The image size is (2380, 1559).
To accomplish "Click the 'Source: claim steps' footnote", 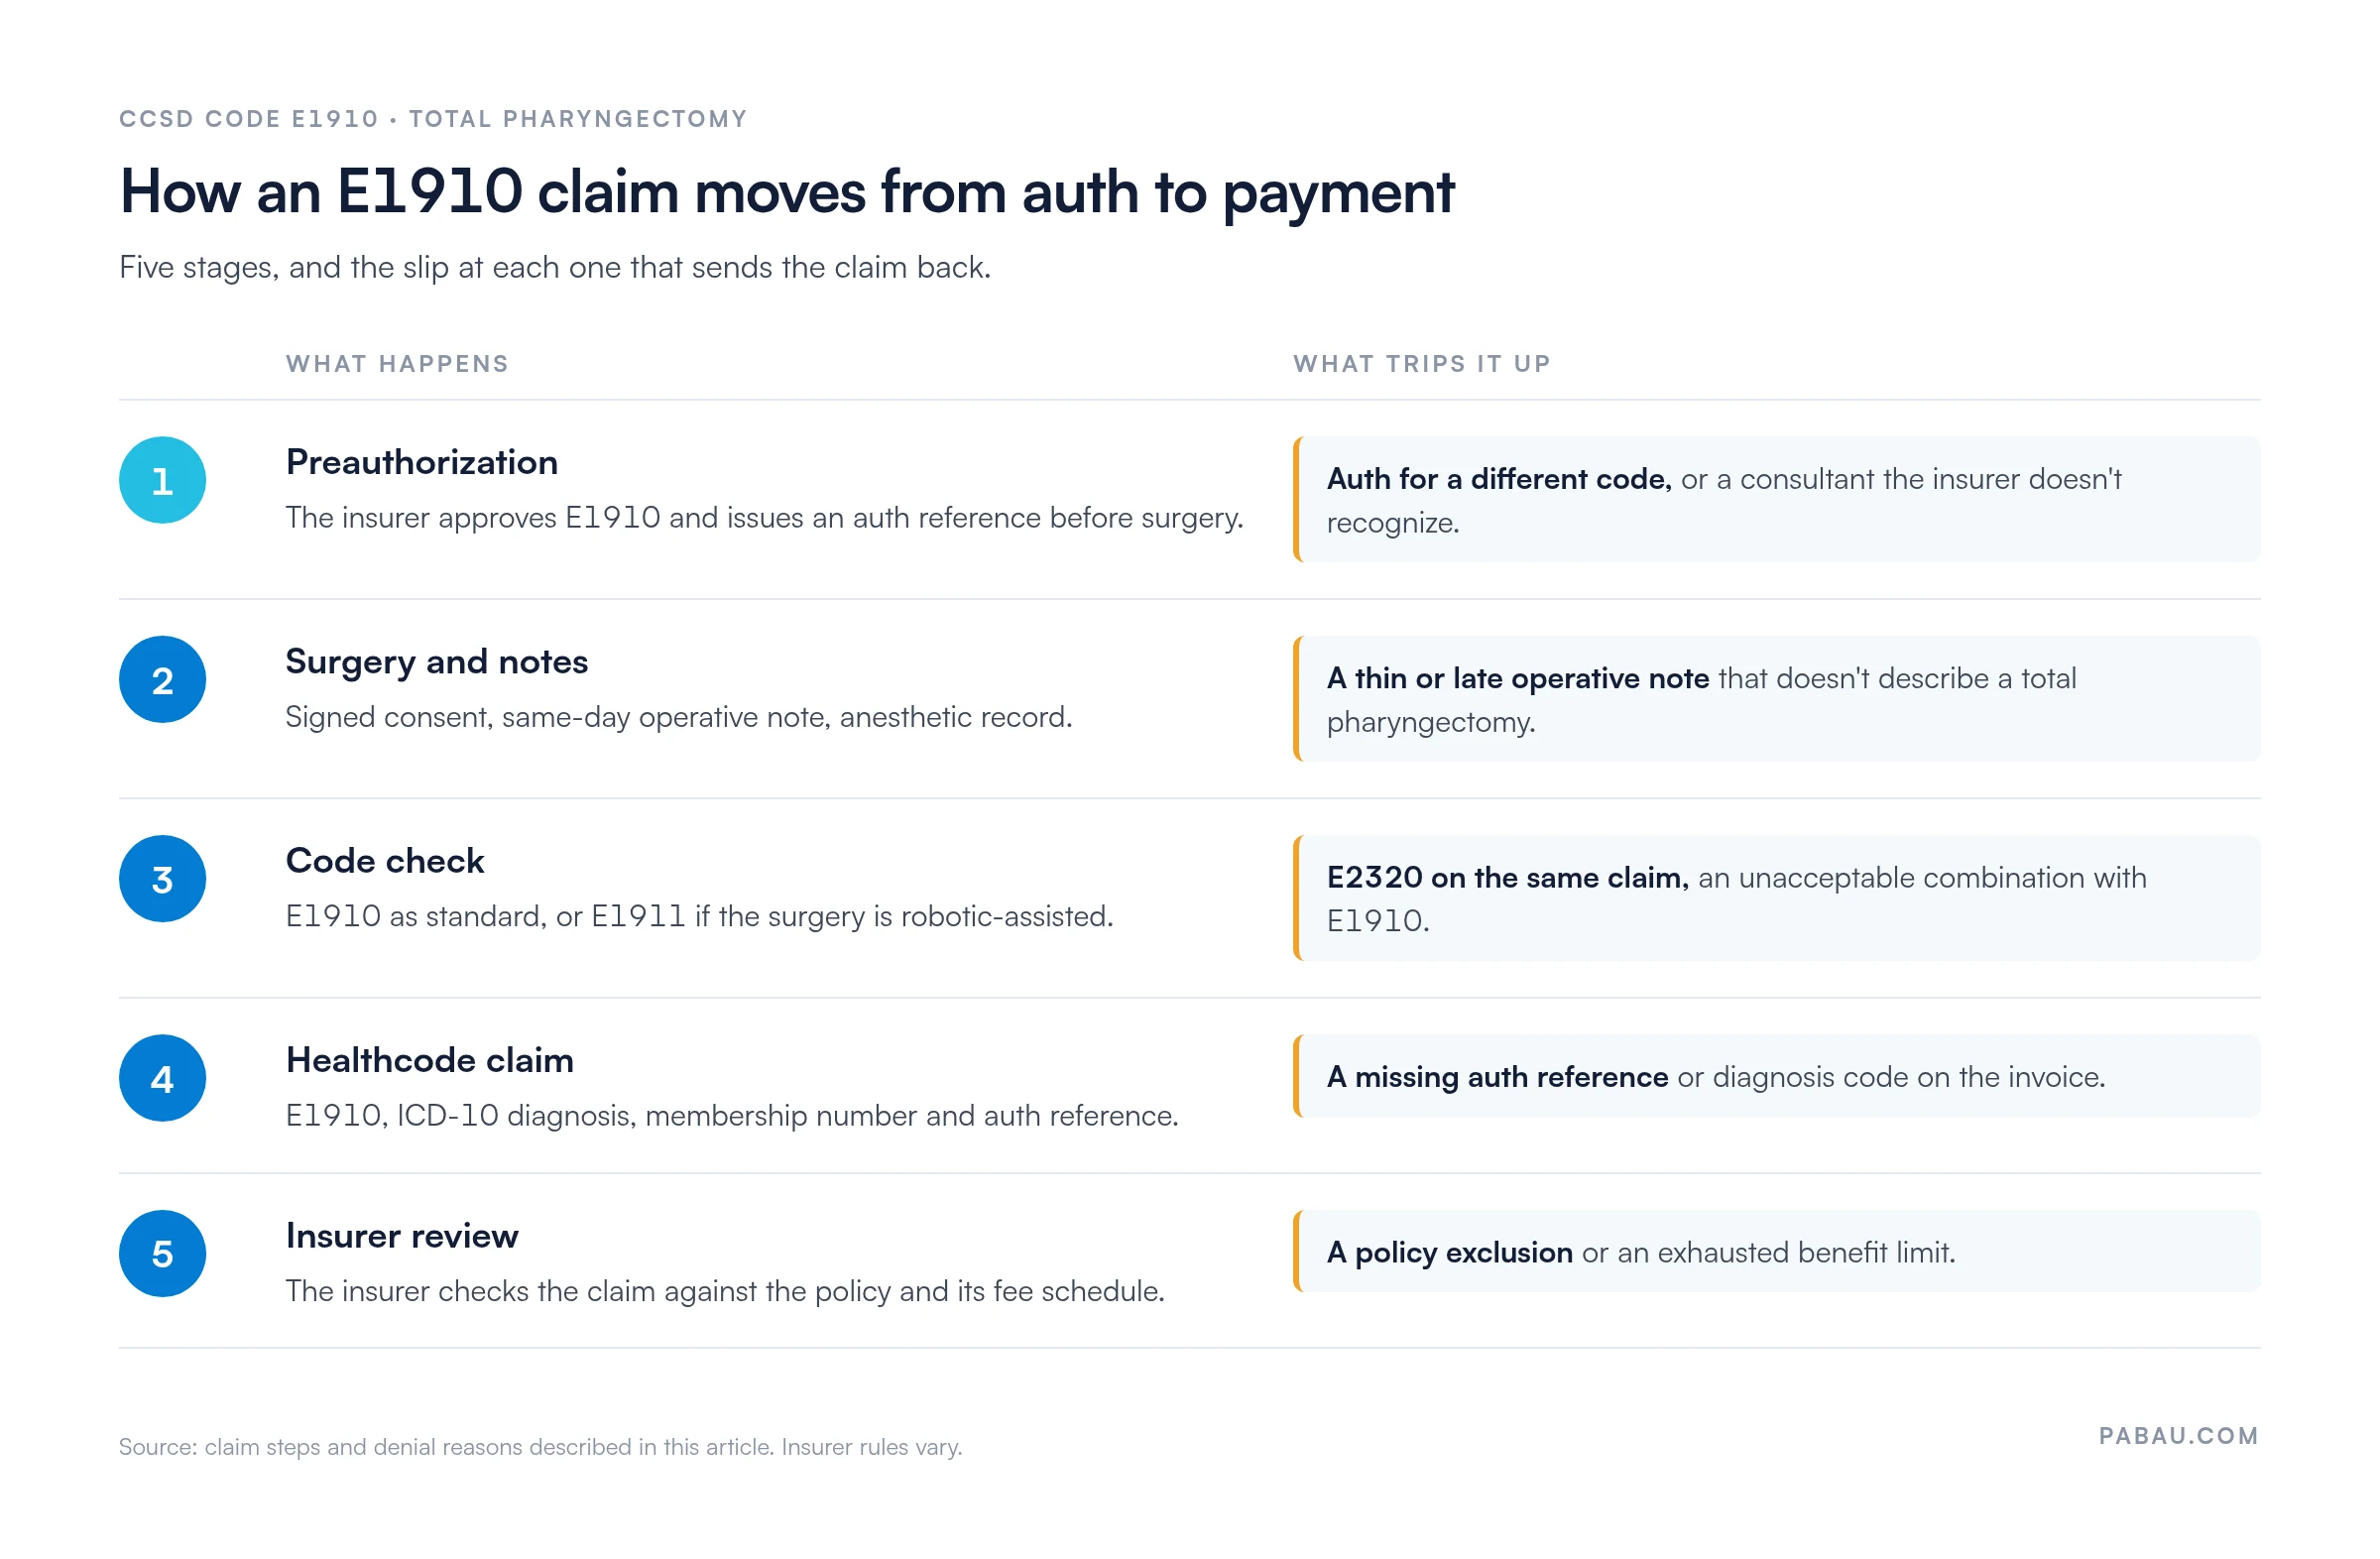I will 540,1447.
